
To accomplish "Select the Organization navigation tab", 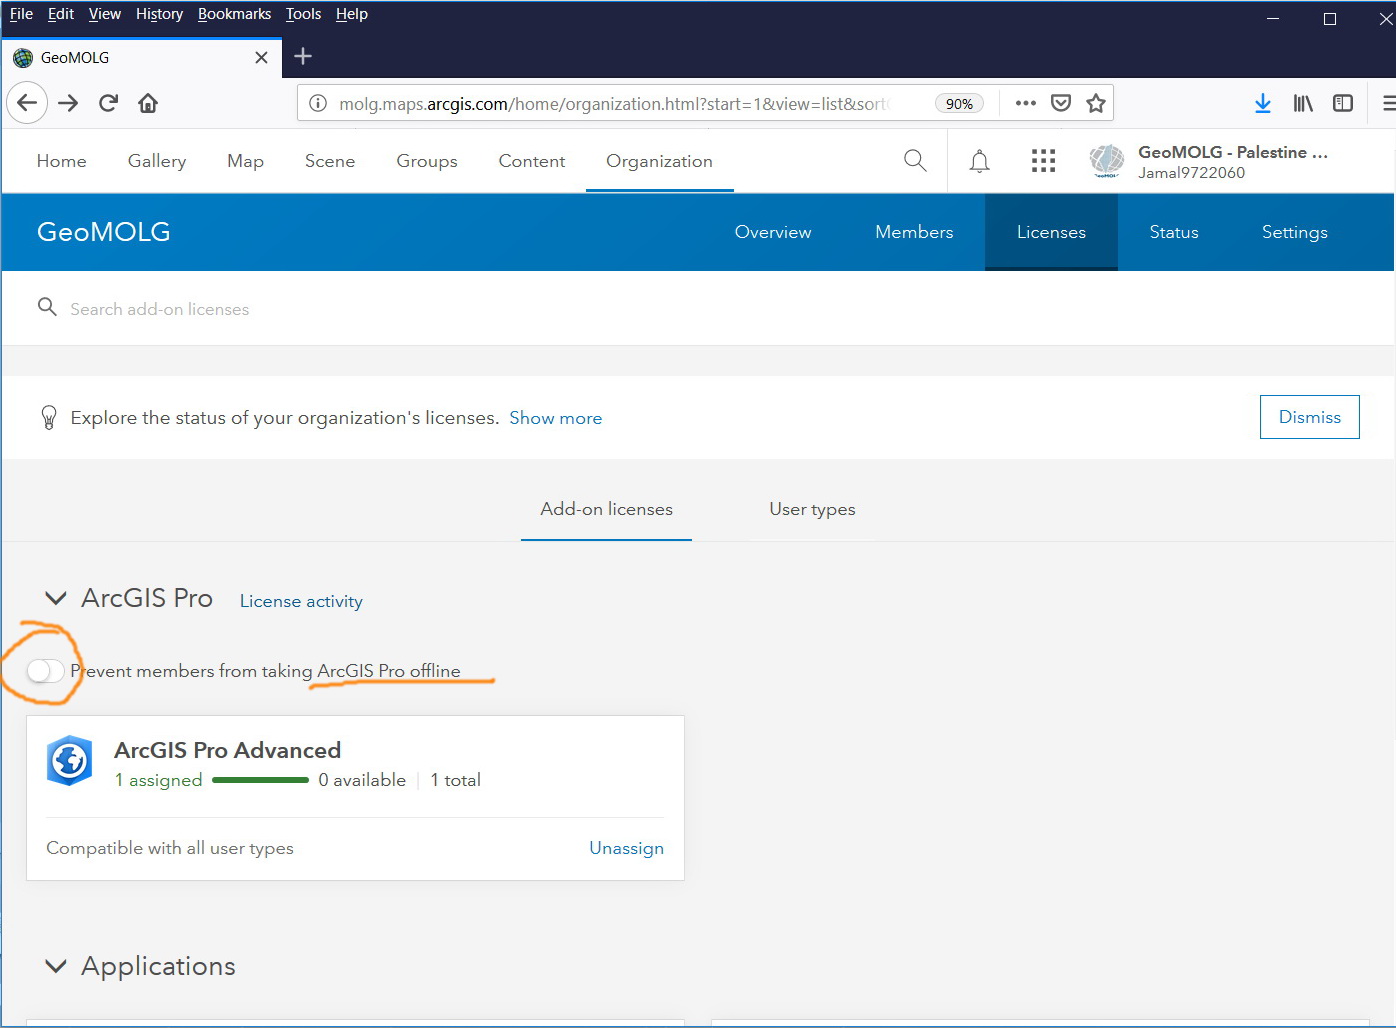I will (x=659, y=161).
